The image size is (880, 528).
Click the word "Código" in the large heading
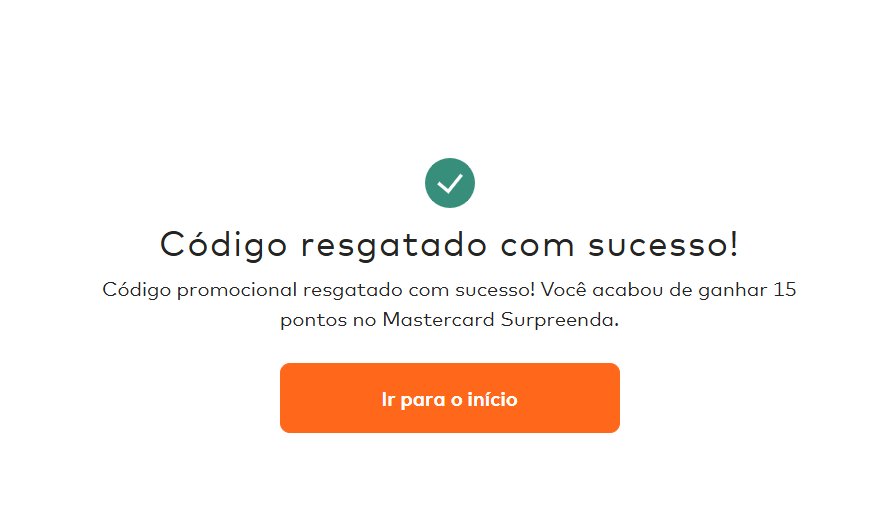pyautogui.click(x=224, y=245)
